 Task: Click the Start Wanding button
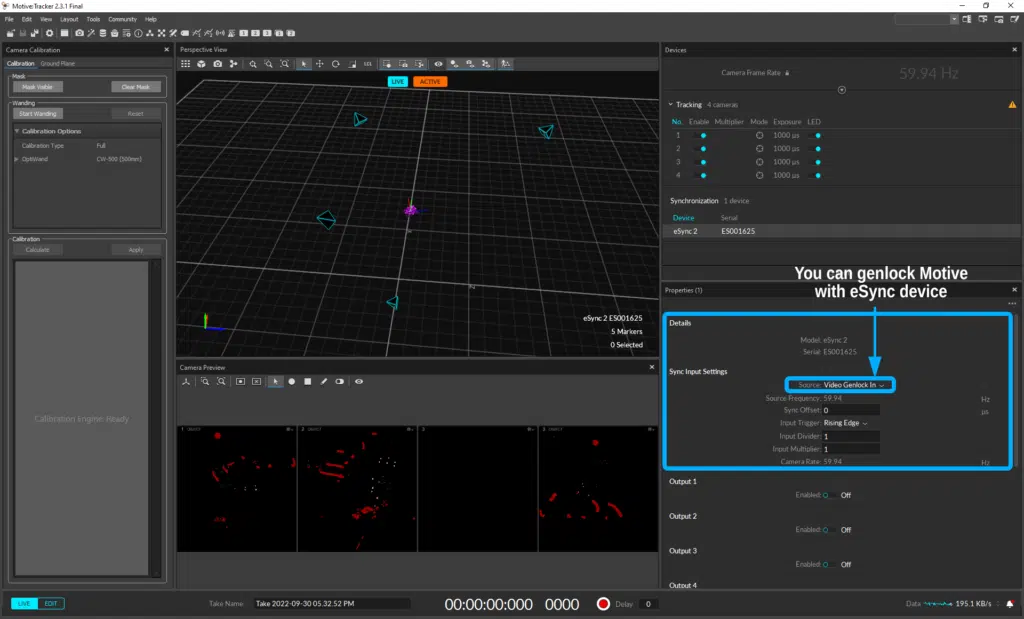coord(39,114)
